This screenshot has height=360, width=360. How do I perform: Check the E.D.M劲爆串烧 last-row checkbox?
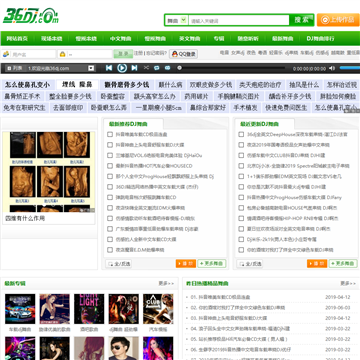(110, 250)
